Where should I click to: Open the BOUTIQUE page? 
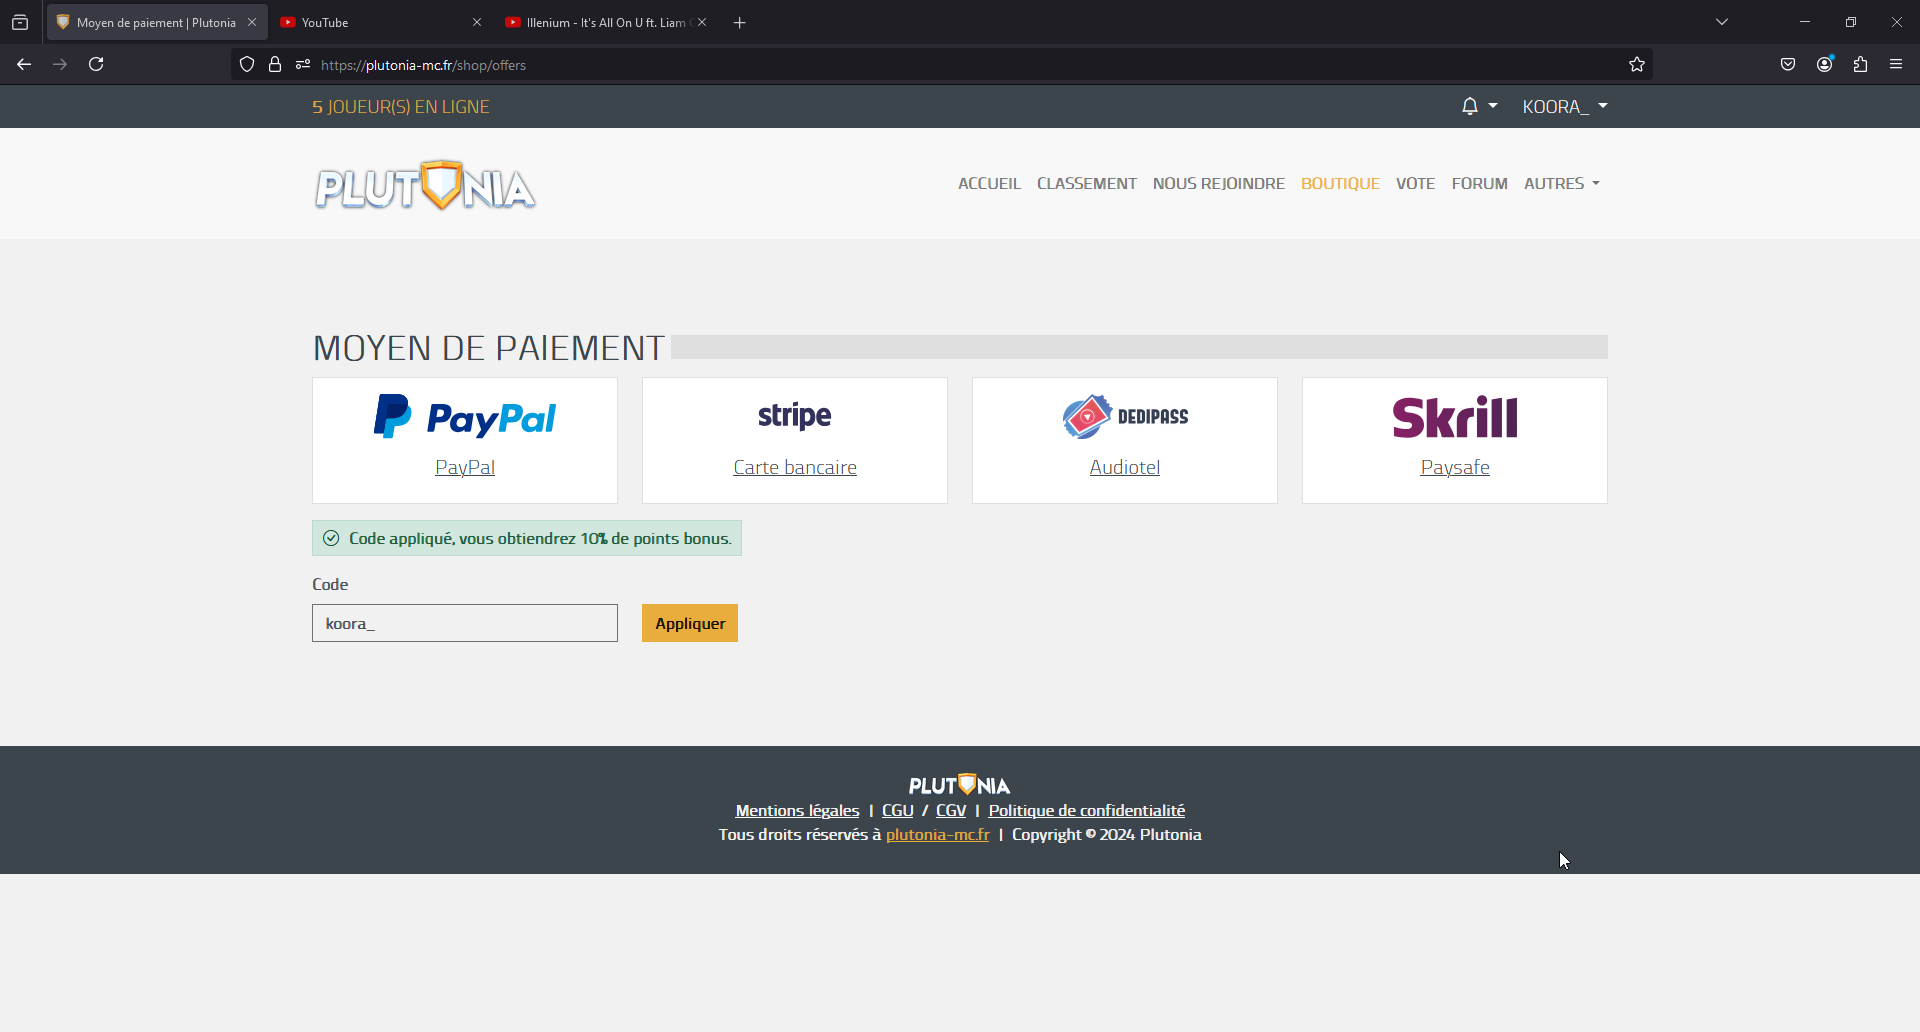tap(1340, 184)
